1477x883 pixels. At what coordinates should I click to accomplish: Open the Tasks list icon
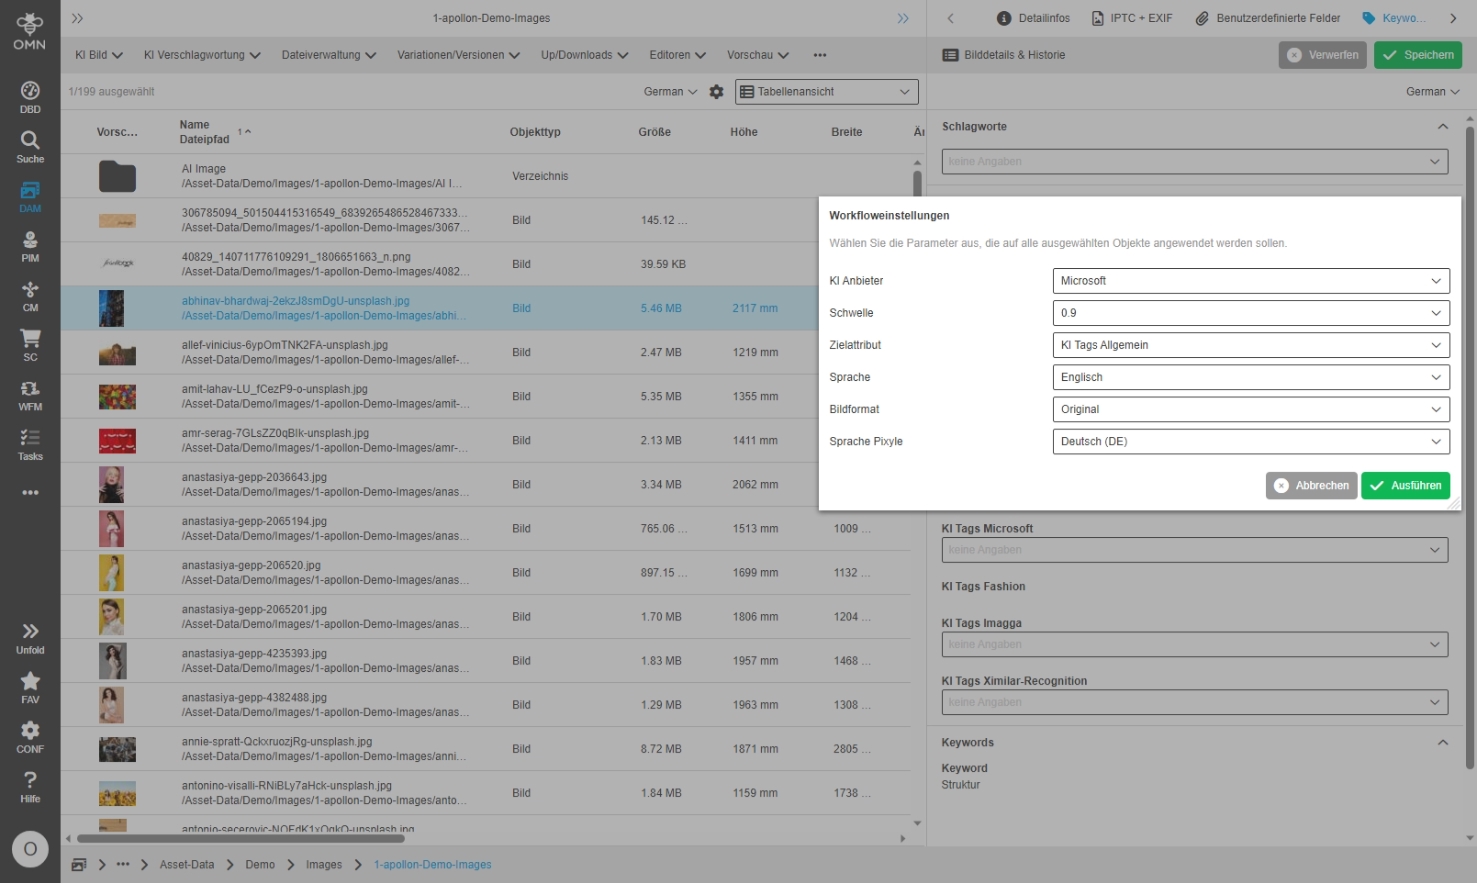30,439
